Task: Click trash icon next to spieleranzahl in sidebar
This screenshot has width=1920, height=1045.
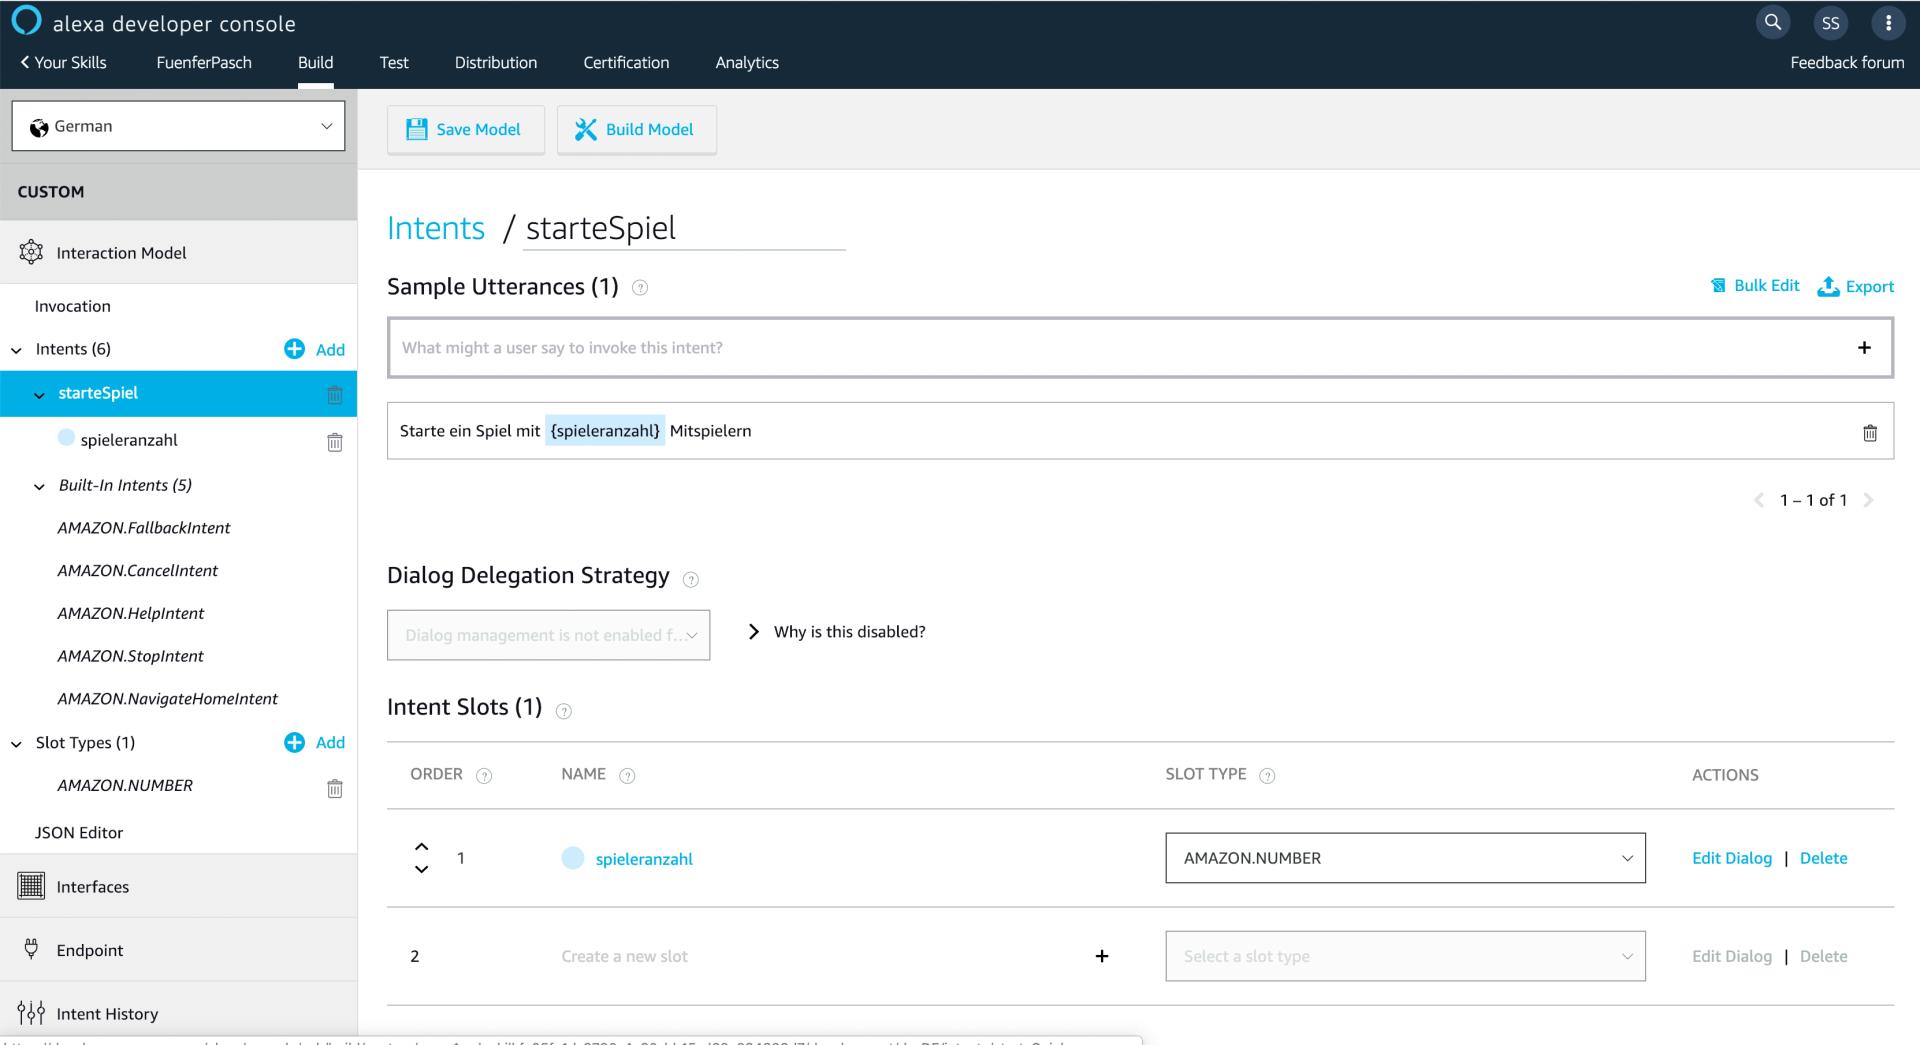Action: [x=335, y=442]
